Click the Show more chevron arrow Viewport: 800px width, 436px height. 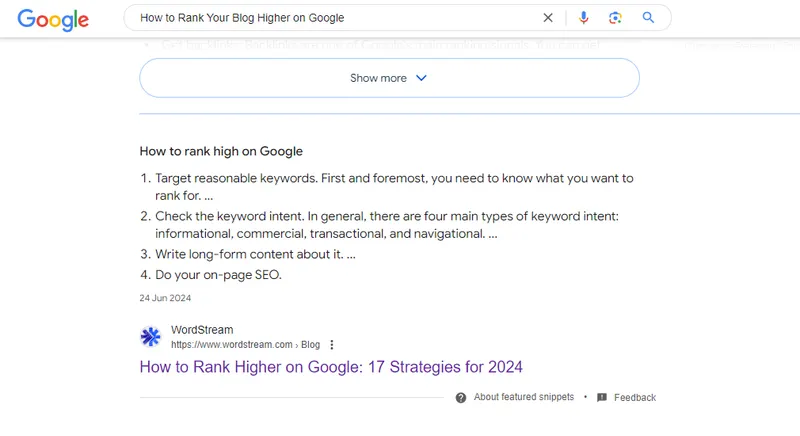(x=421, y=78)
